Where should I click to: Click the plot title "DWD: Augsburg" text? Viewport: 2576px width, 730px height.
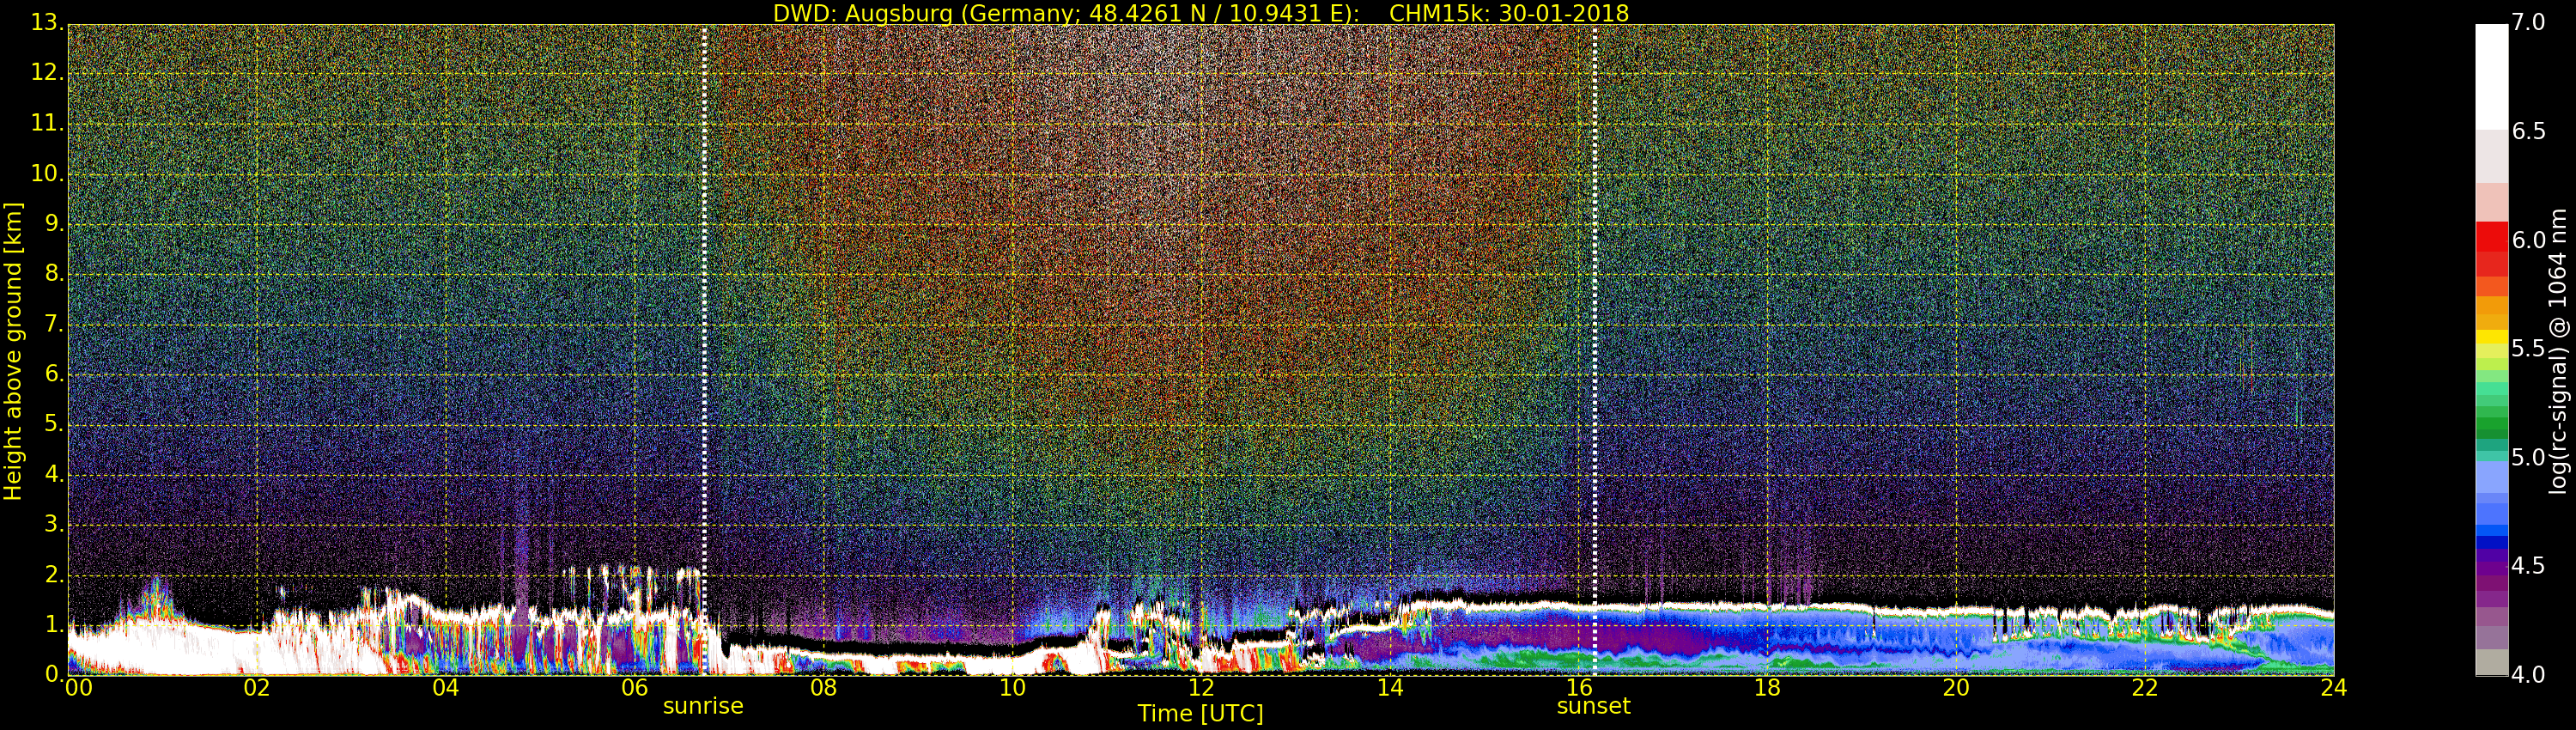862,14
